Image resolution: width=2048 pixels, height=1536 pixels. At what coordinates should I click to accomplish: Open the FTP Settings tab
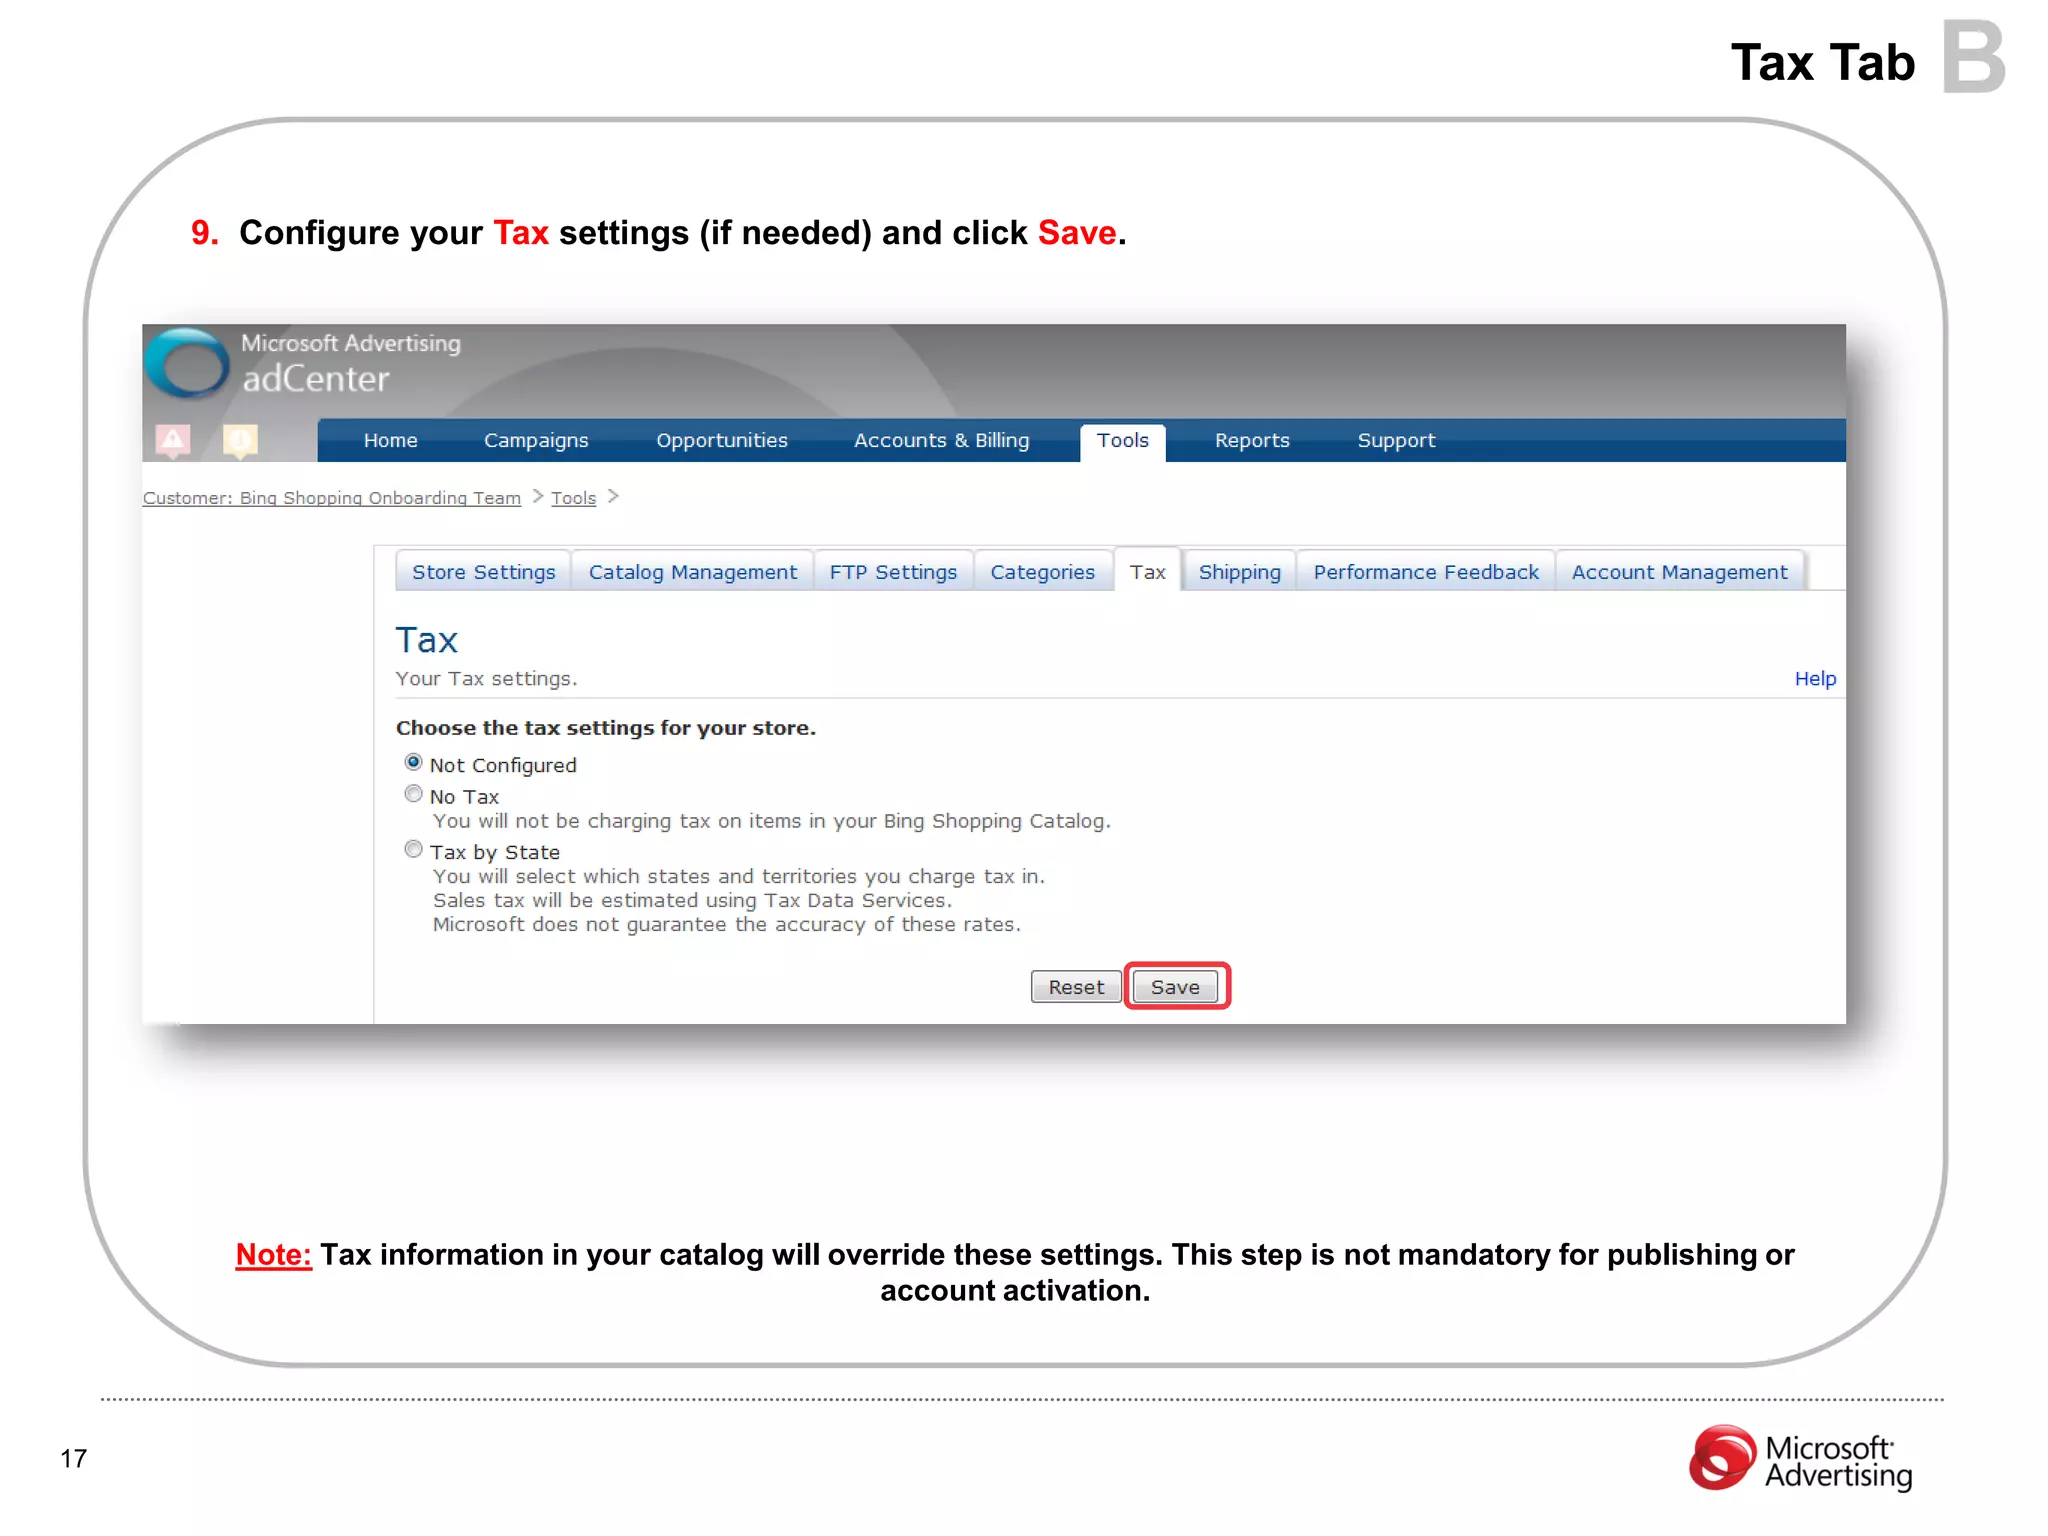tap(893, 572)
